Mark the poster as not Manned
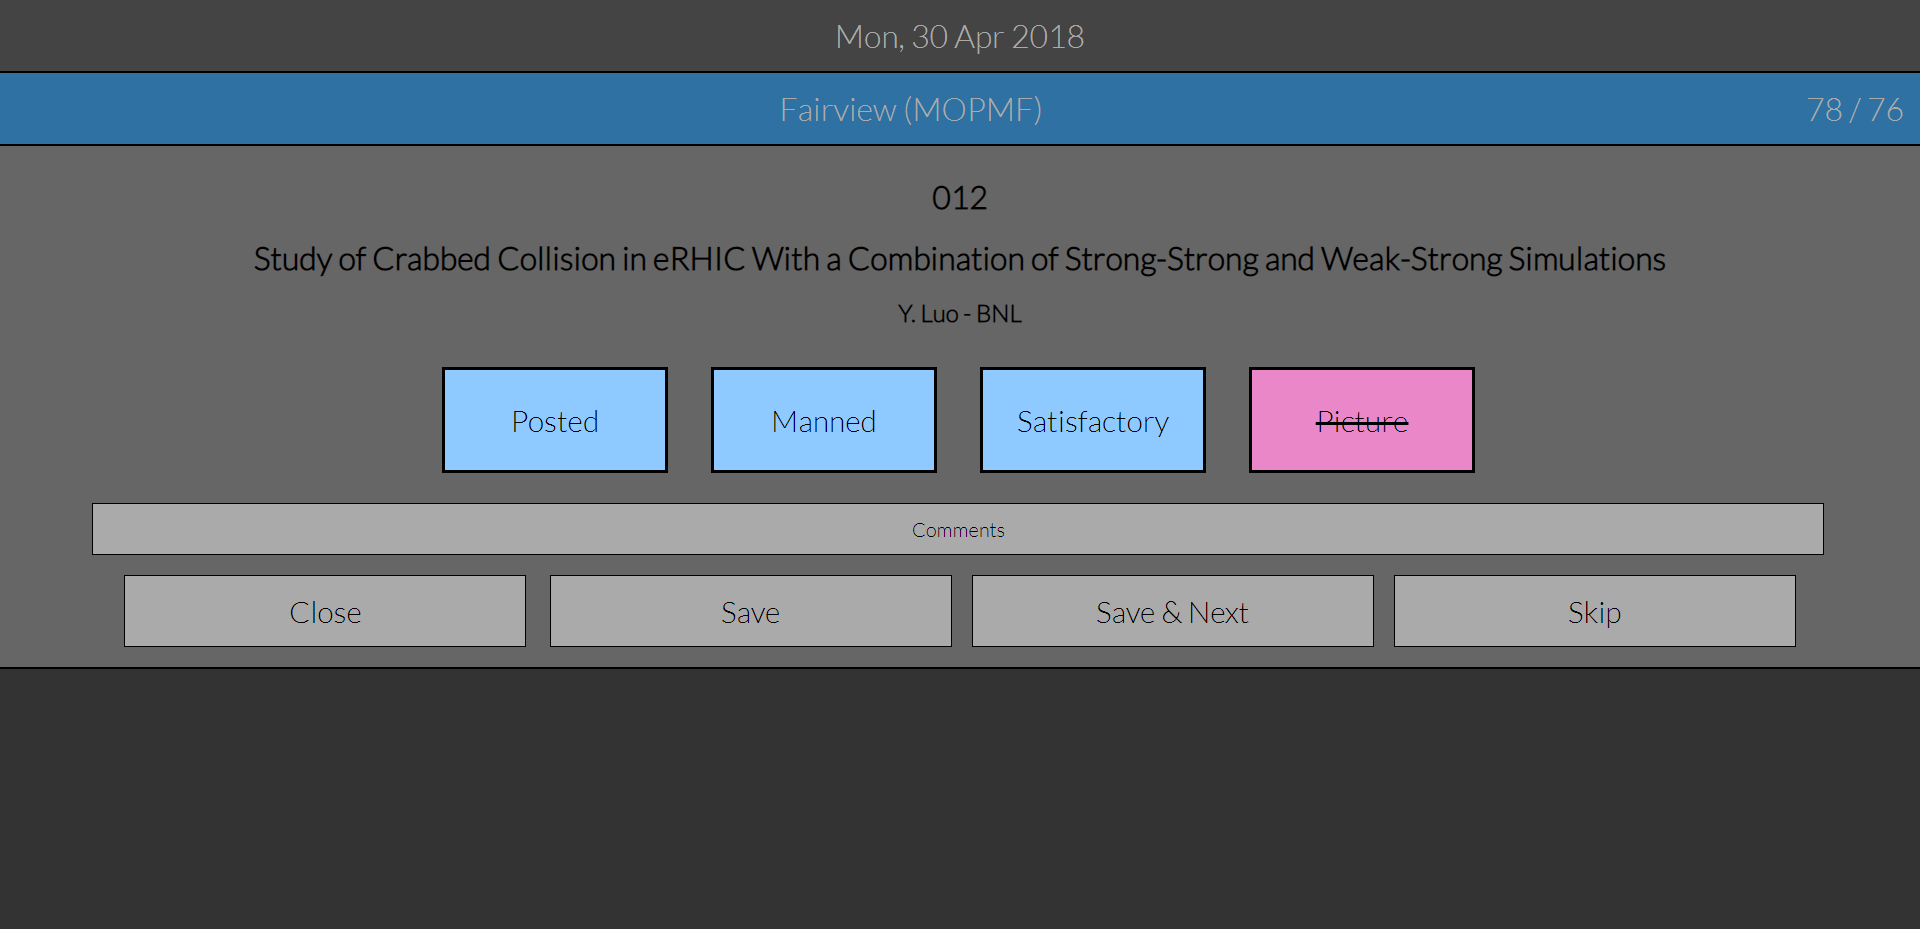Viewport: 1920px width, 929px height. pos(824,420)
